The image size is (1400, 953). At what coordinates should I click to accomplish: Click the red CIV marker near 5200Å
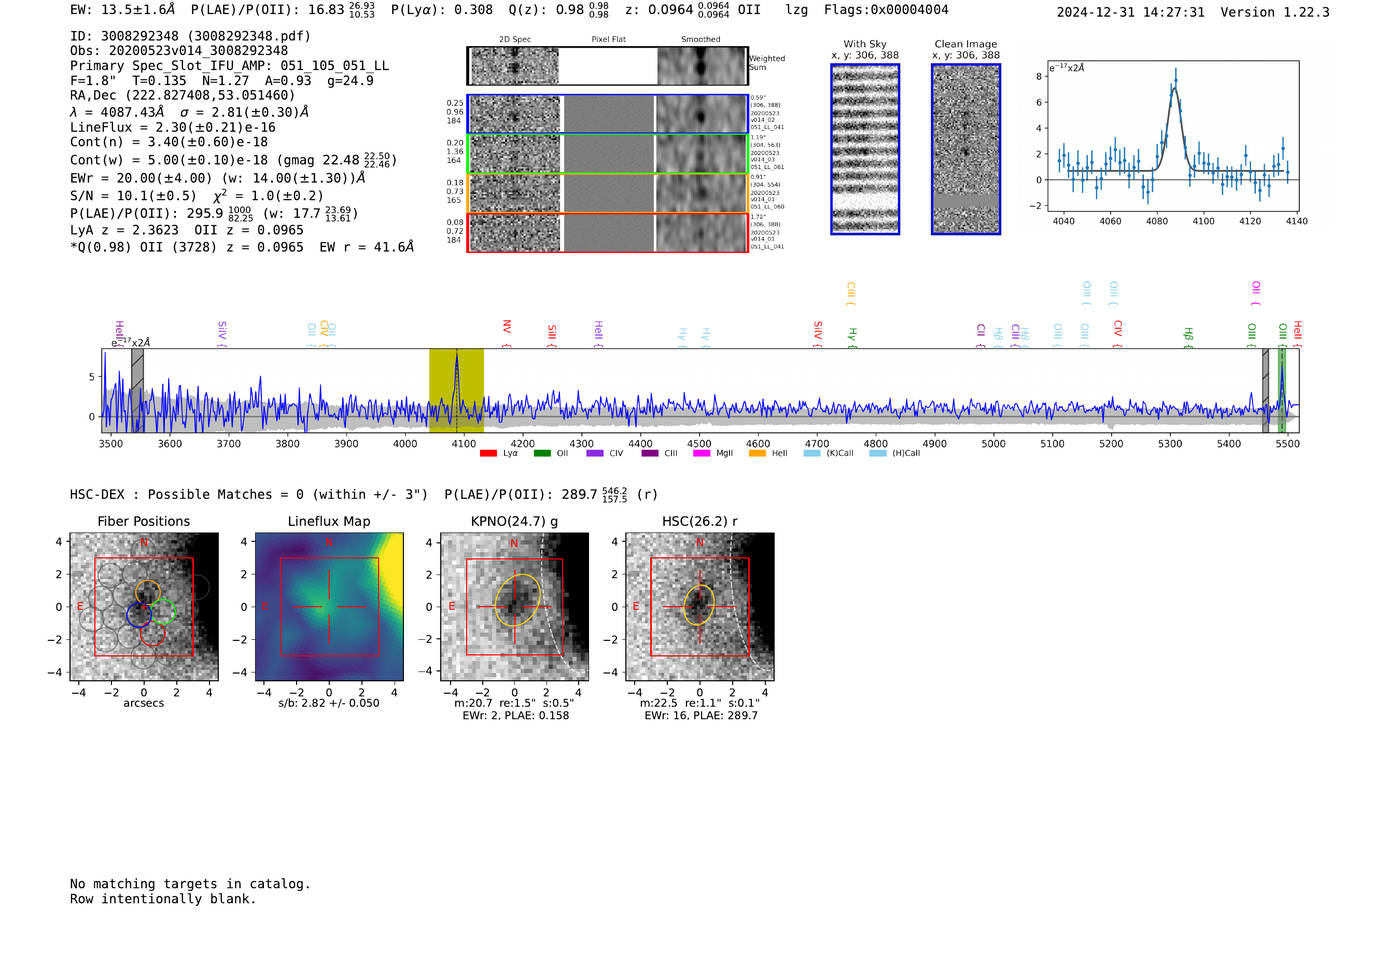pos(1118,334)
